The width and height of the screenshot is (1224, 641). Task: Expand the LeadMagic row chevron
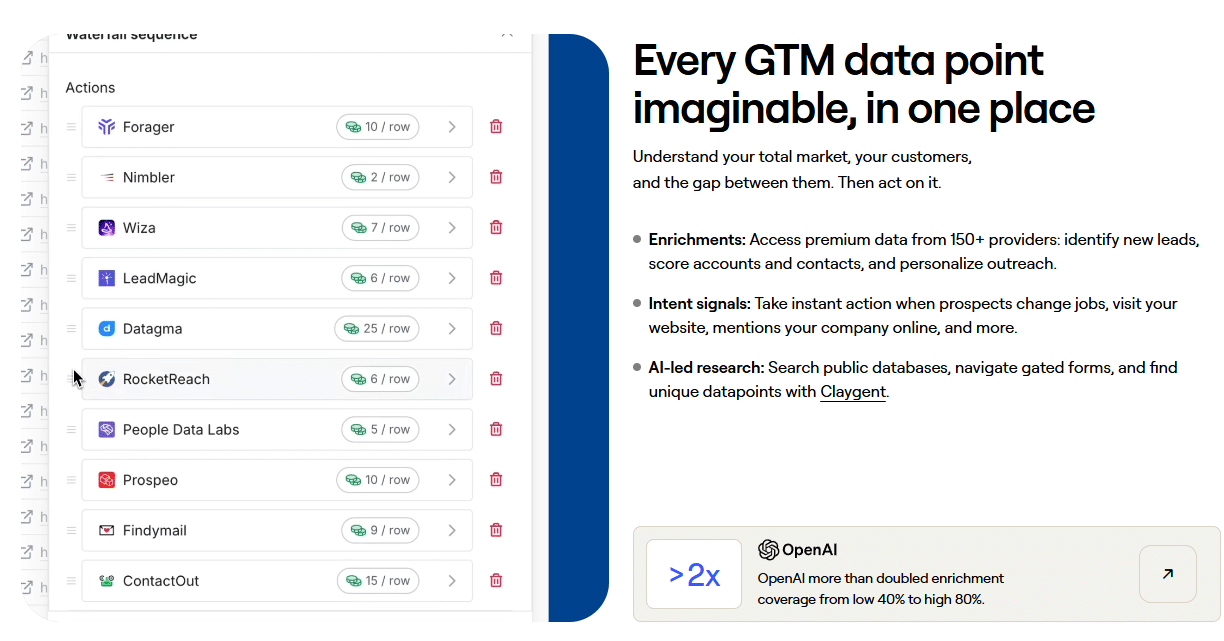pos(452,278)
